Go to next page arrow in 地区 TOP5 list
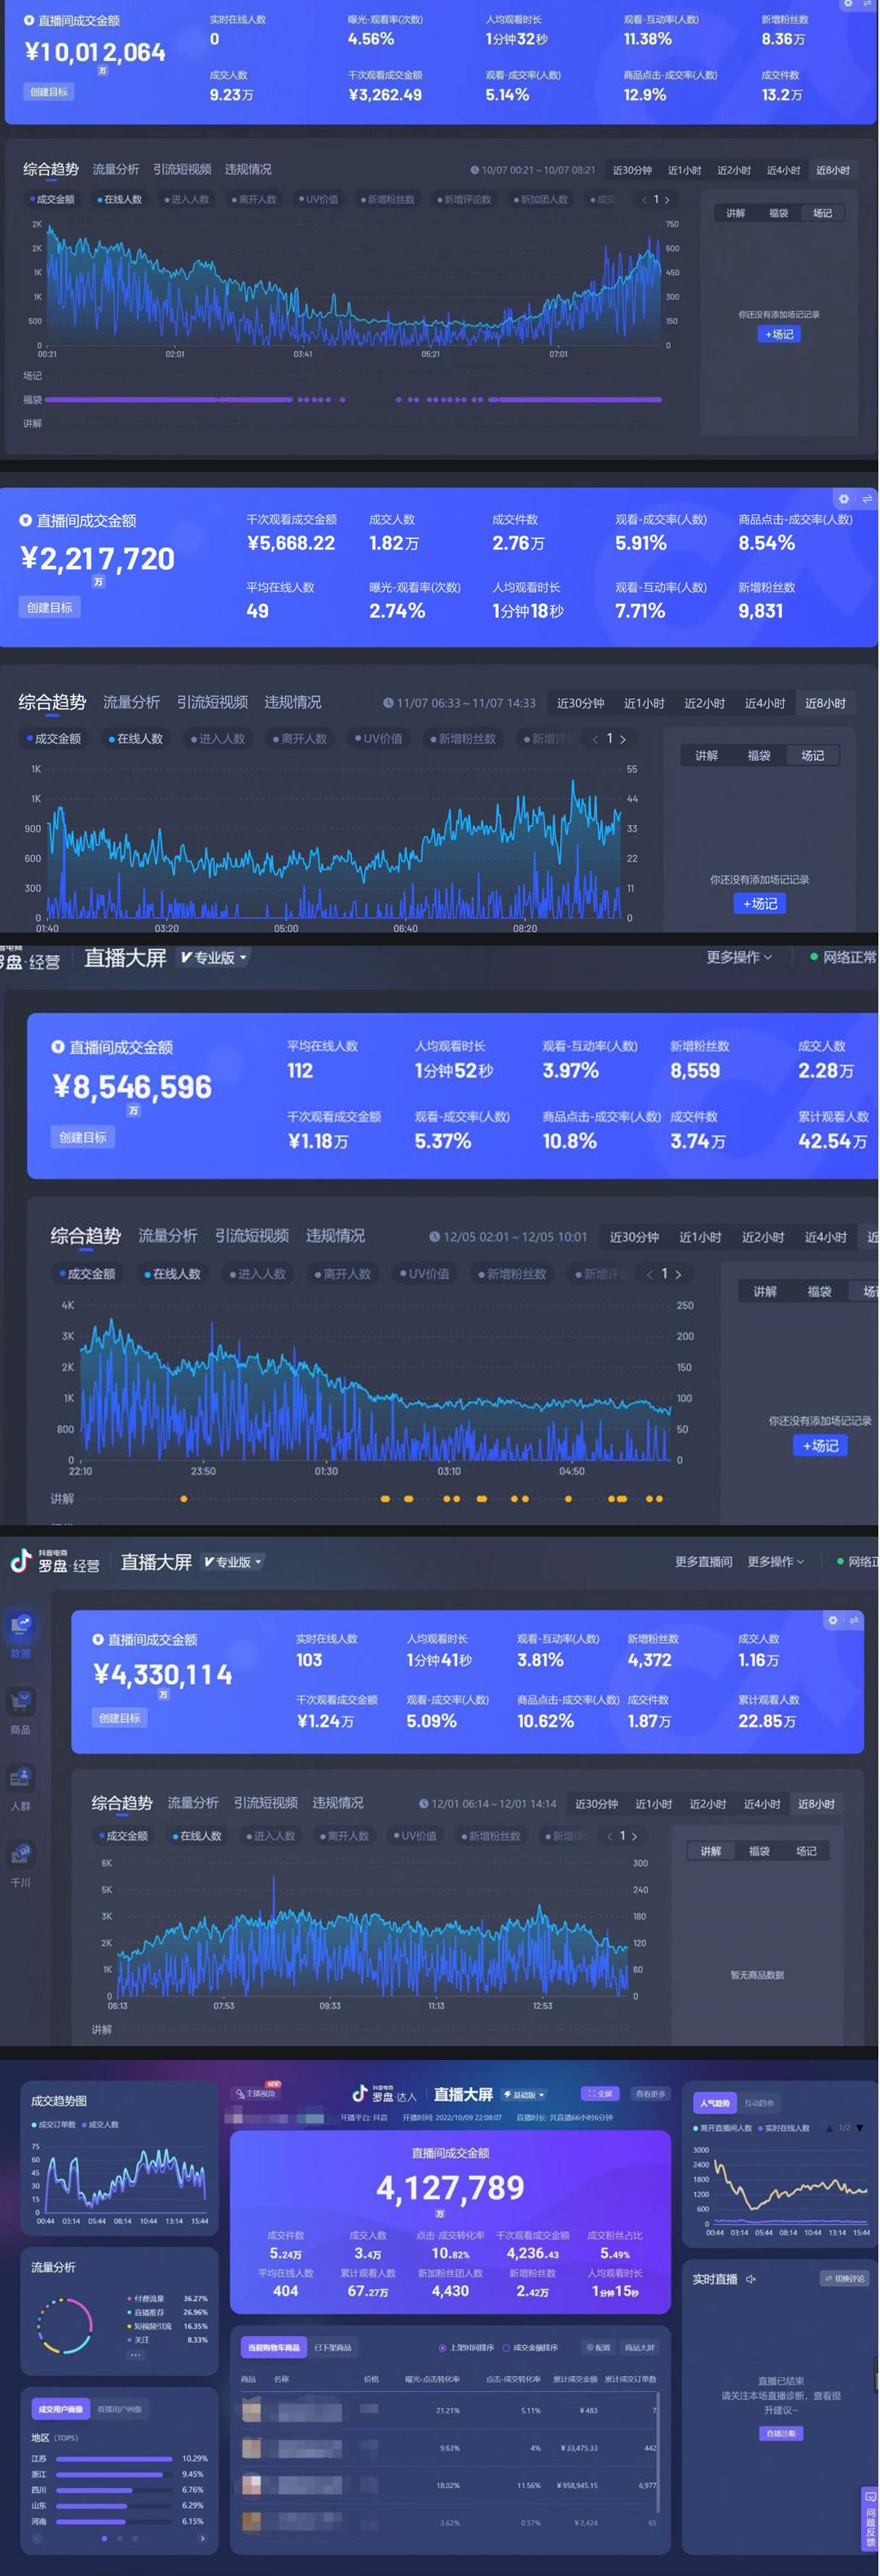Screen dimensions: 880x2576 click(x=202, y=2538)
